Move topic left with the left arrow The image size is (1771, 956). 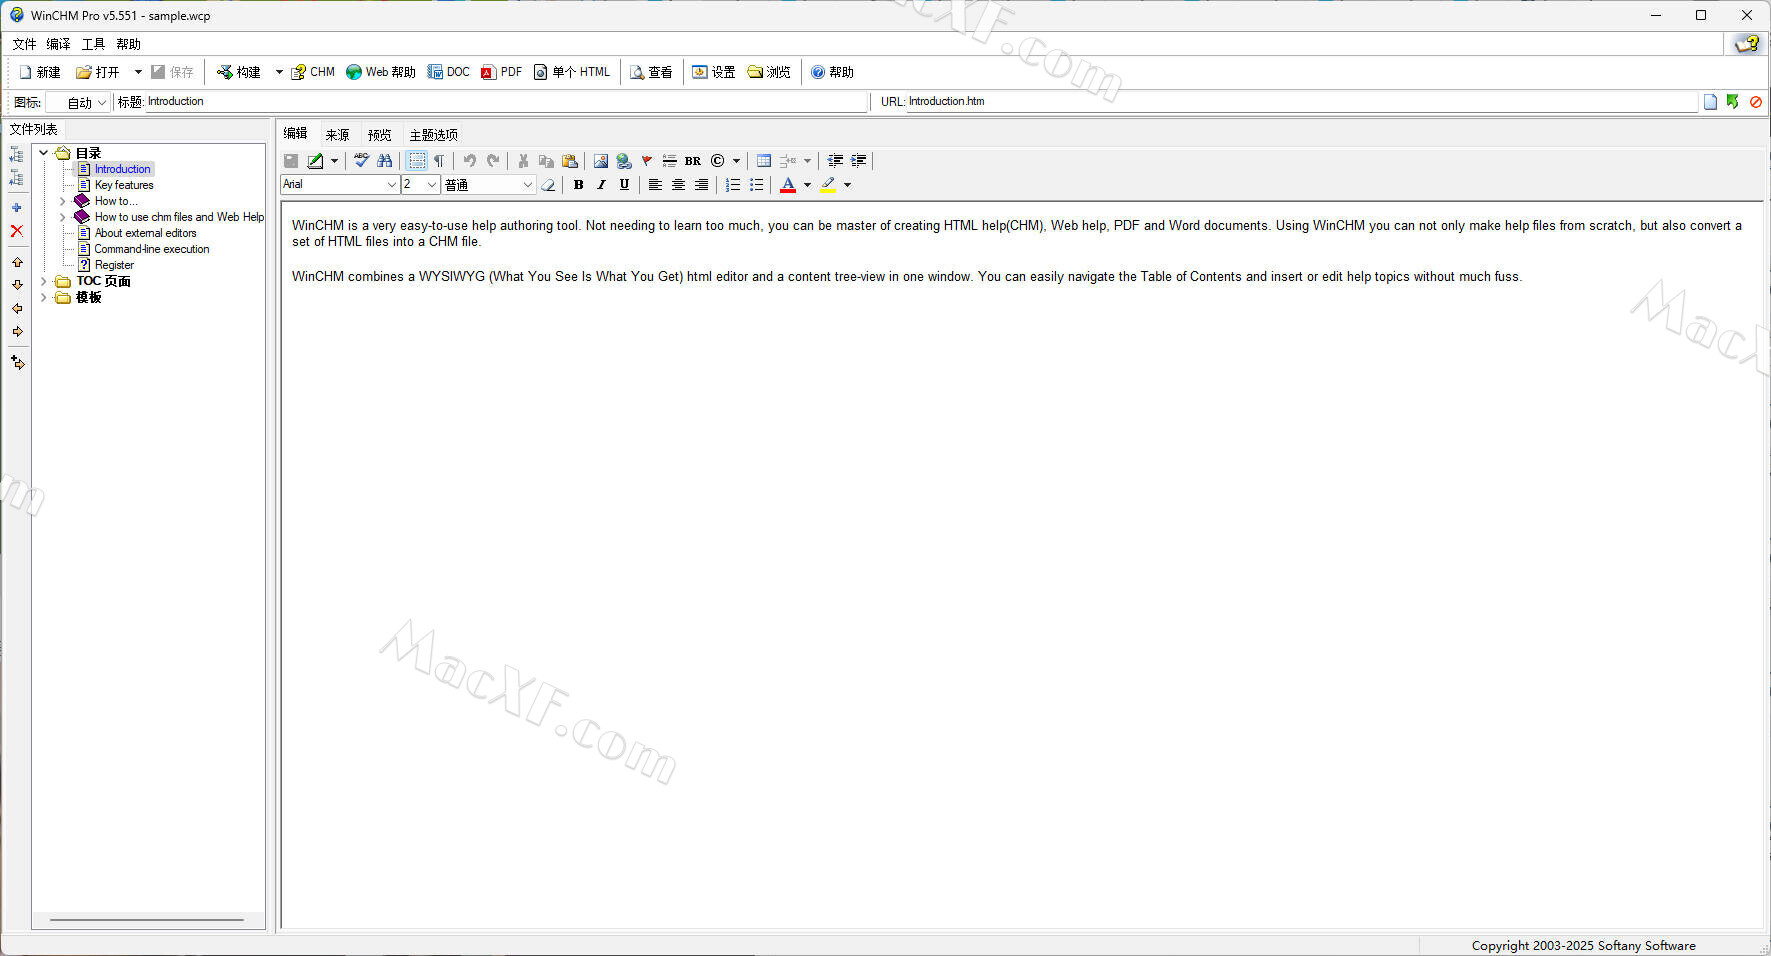(17, 308)
